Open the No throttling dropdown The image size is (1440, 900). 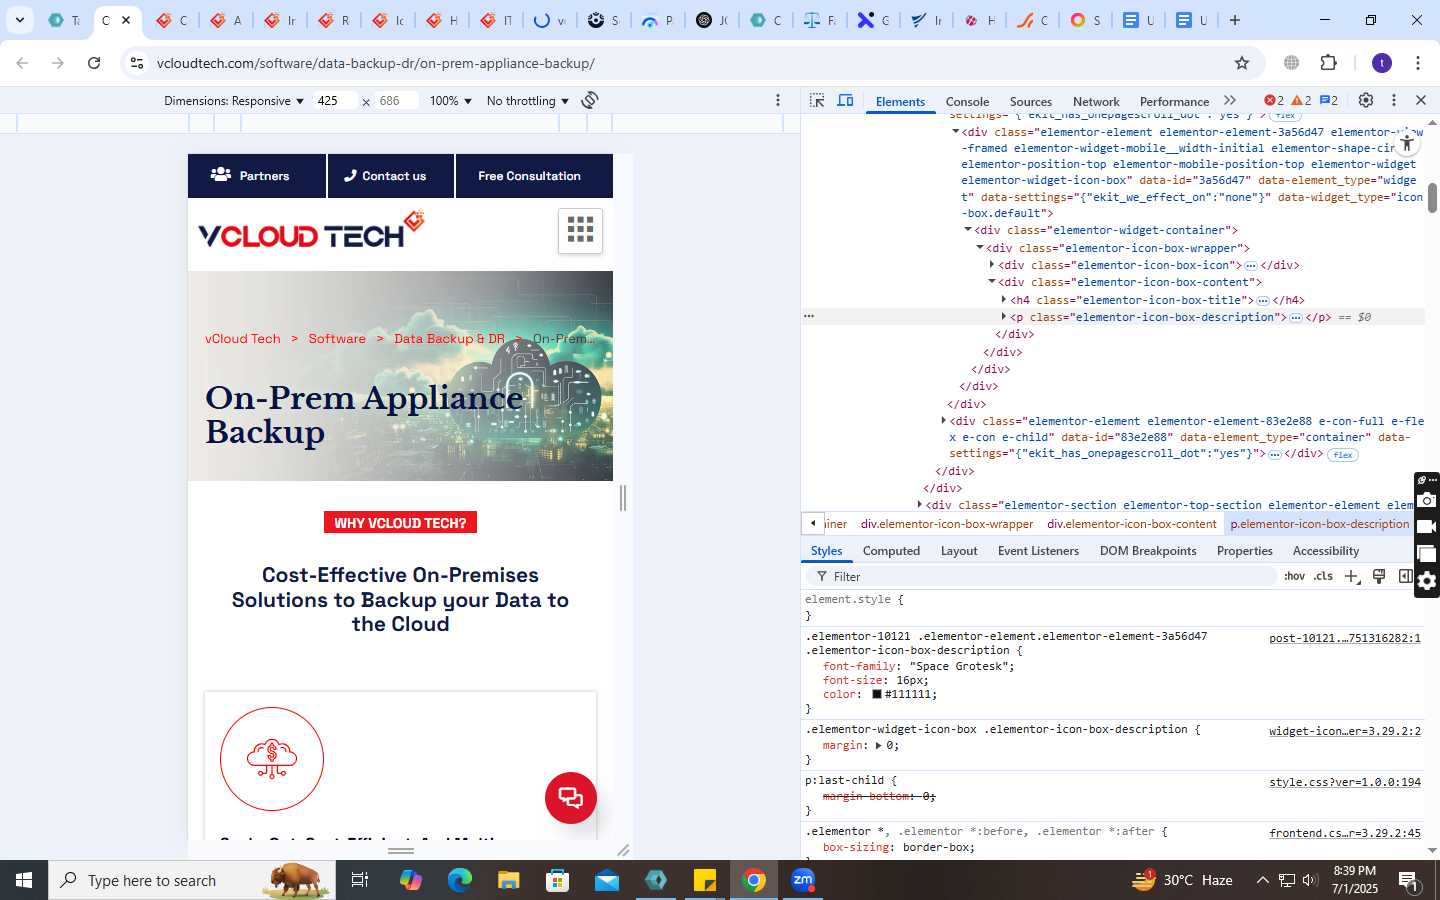528,101
